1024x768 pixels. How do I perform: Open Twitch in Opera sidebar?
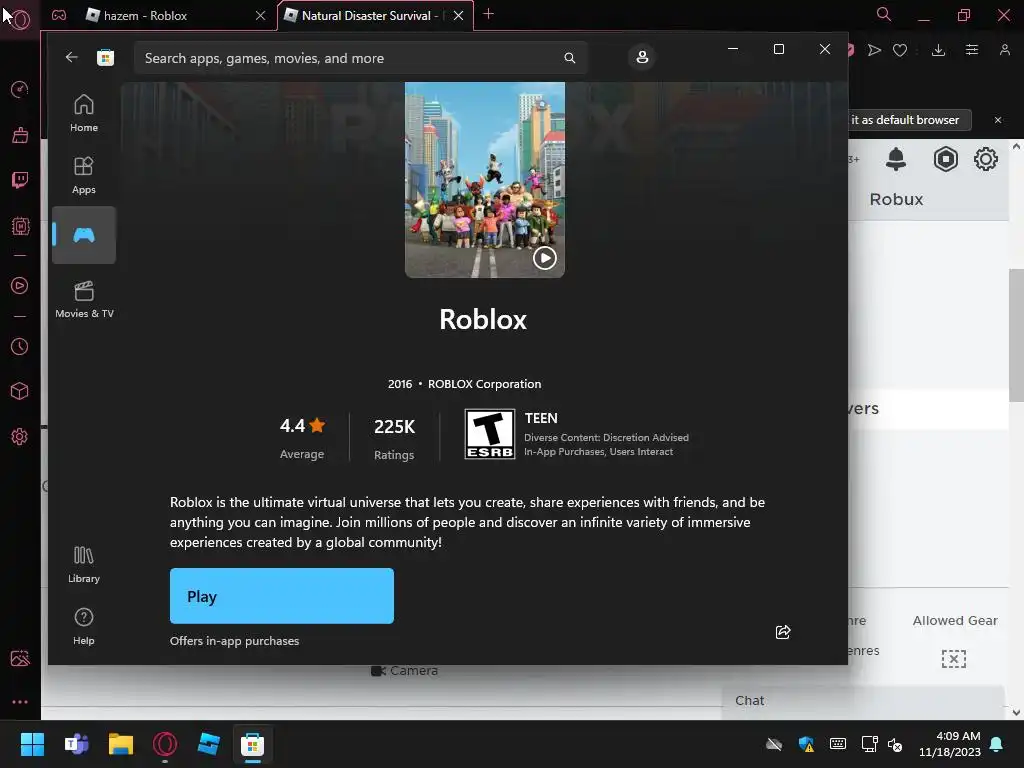[x=20, y=180]
